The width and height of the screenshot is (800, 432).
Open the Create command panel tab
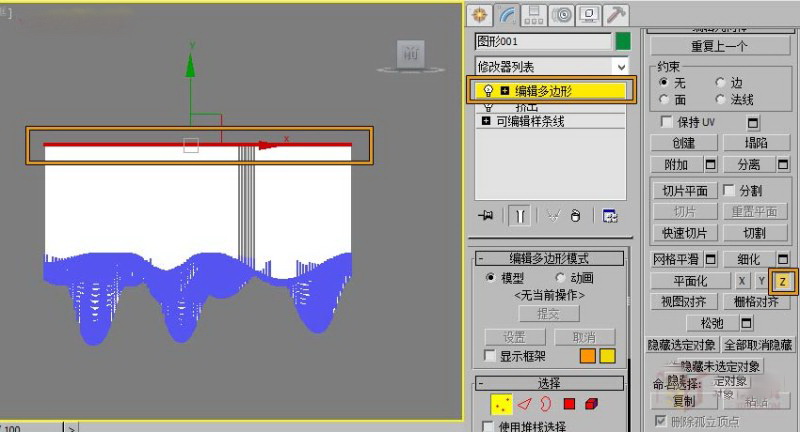tap(480, 14)
